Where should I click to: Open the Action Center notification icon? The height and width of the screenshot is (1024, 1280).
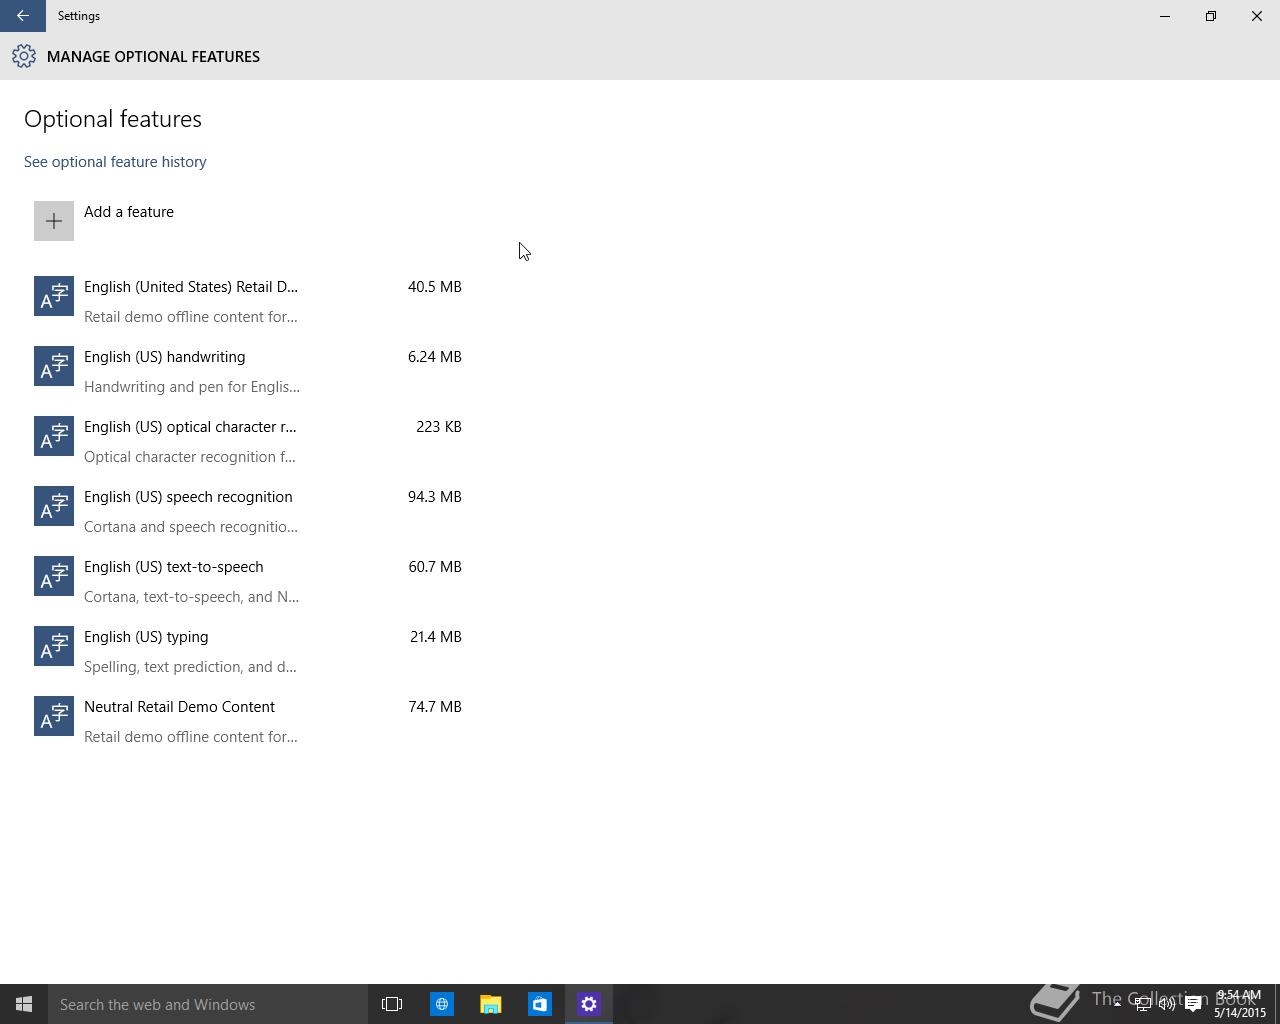(x=1193, y=1004)
